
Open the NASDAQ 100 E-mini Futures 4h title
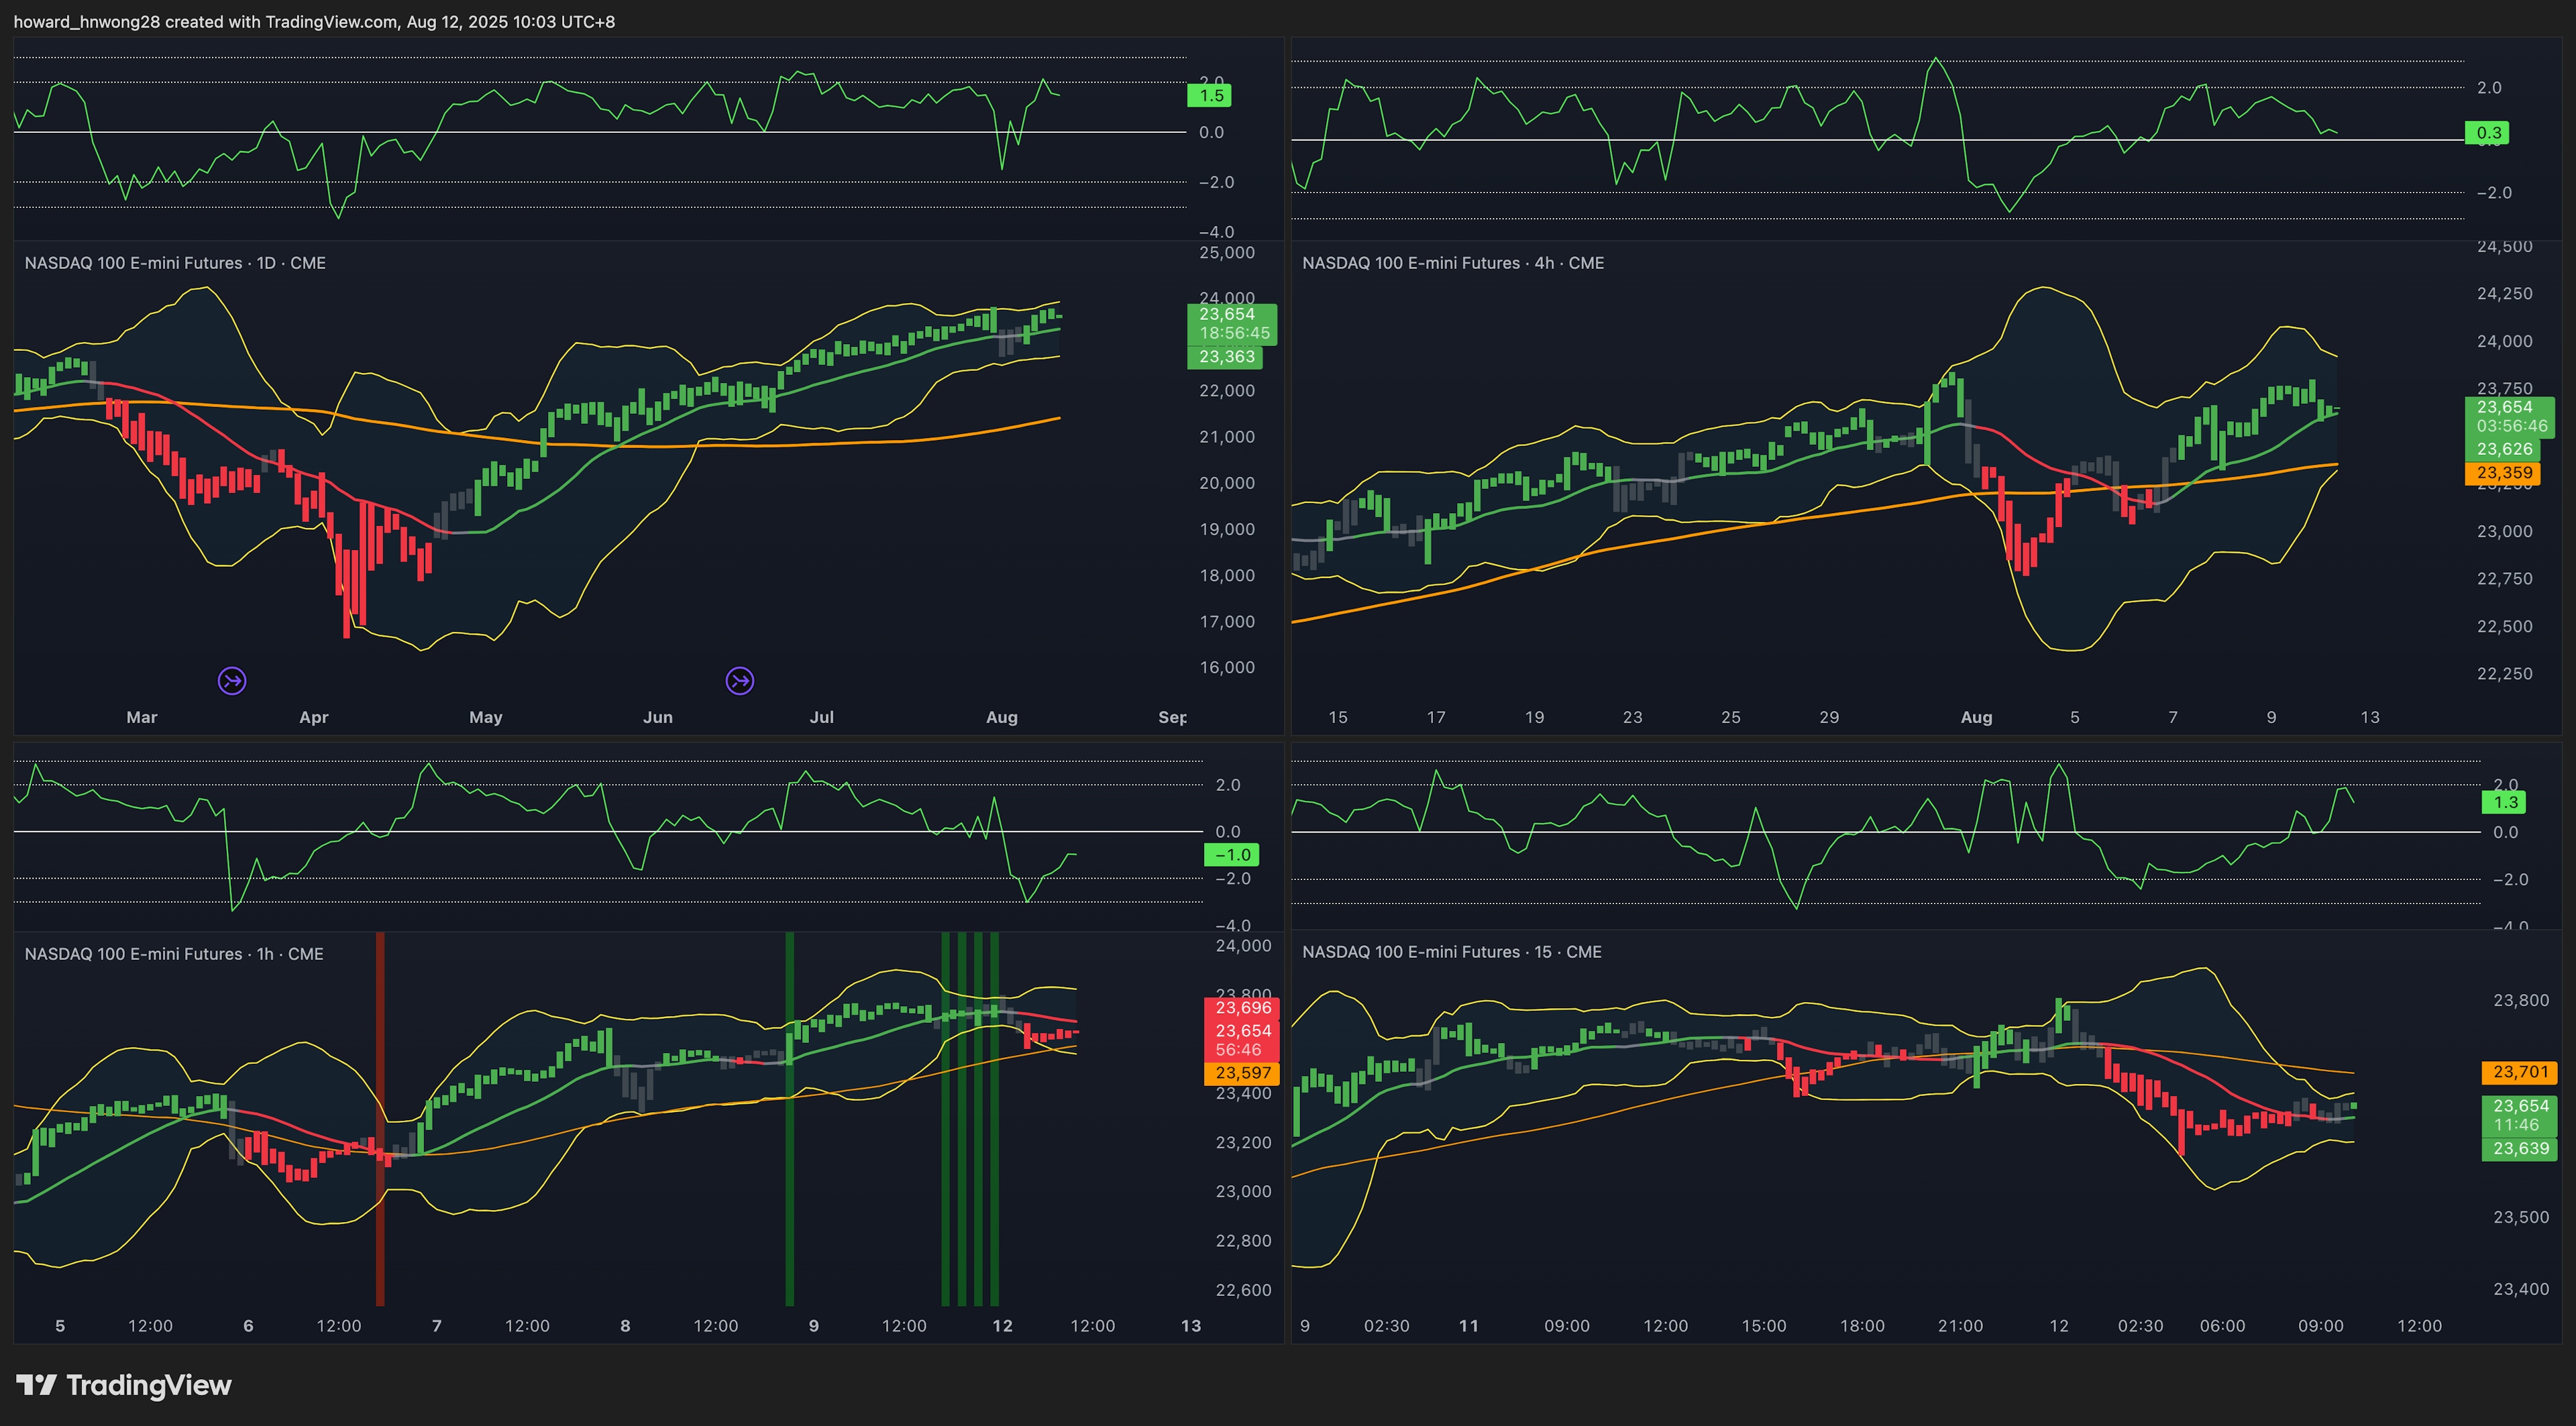1453,263
